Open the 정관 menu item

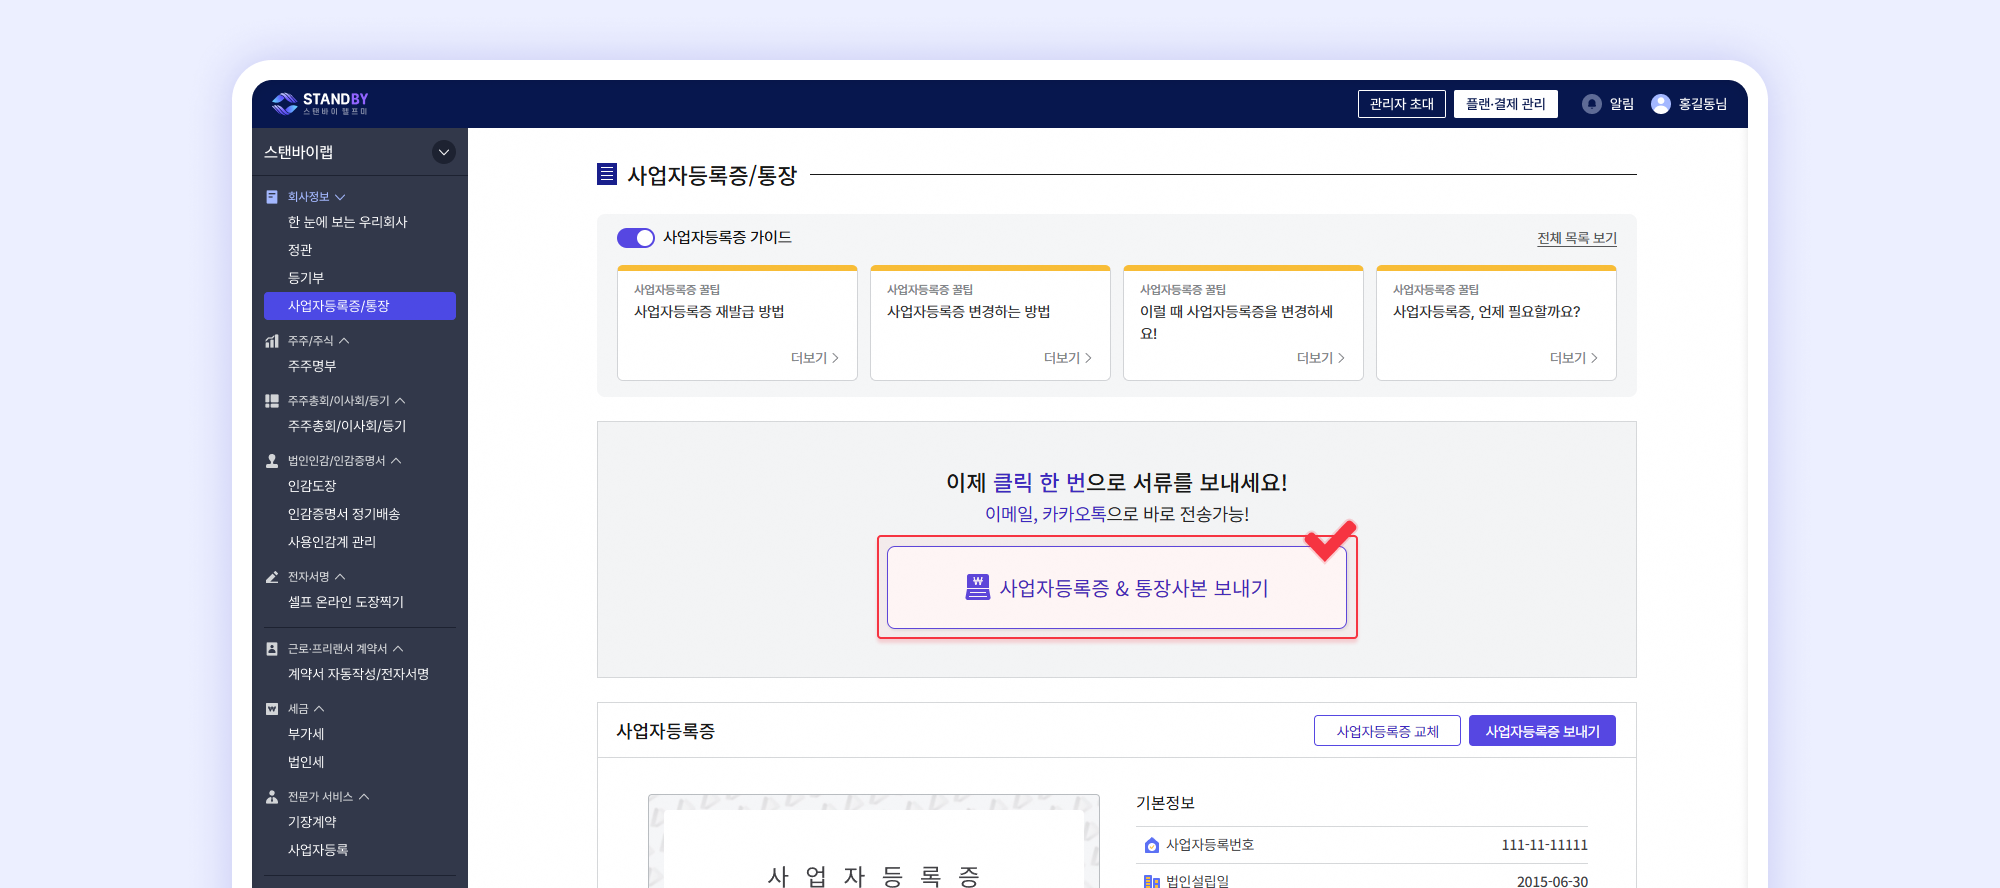click(300, 250)
